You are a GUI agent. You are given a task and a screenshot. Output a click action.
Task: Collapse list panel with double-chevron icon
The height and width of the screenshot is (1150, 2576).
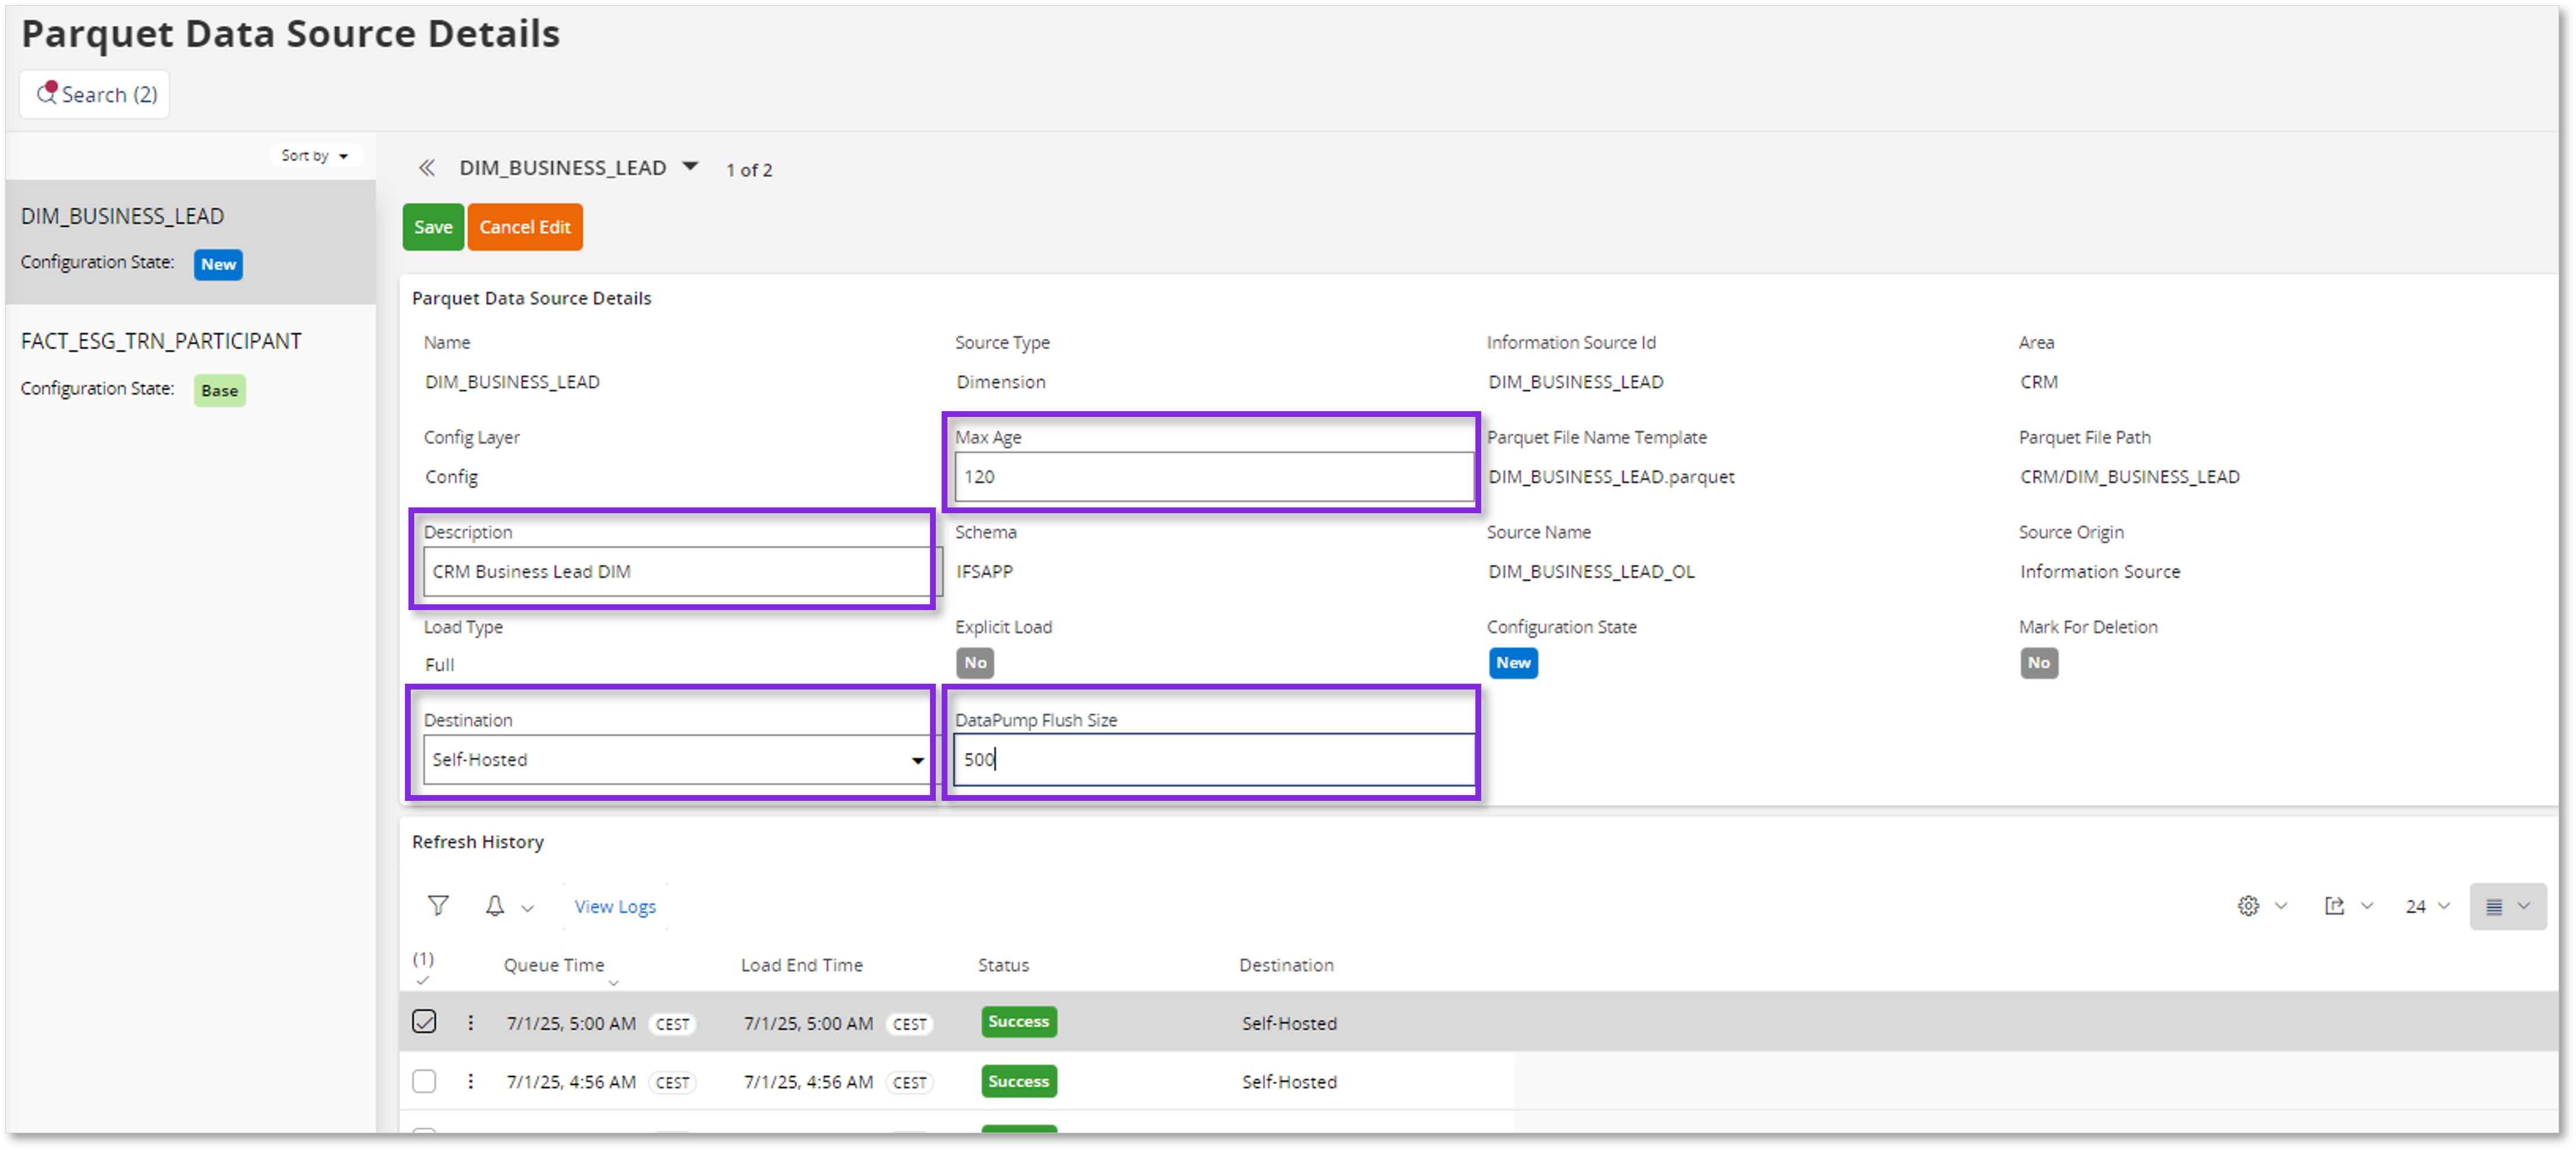427,168
